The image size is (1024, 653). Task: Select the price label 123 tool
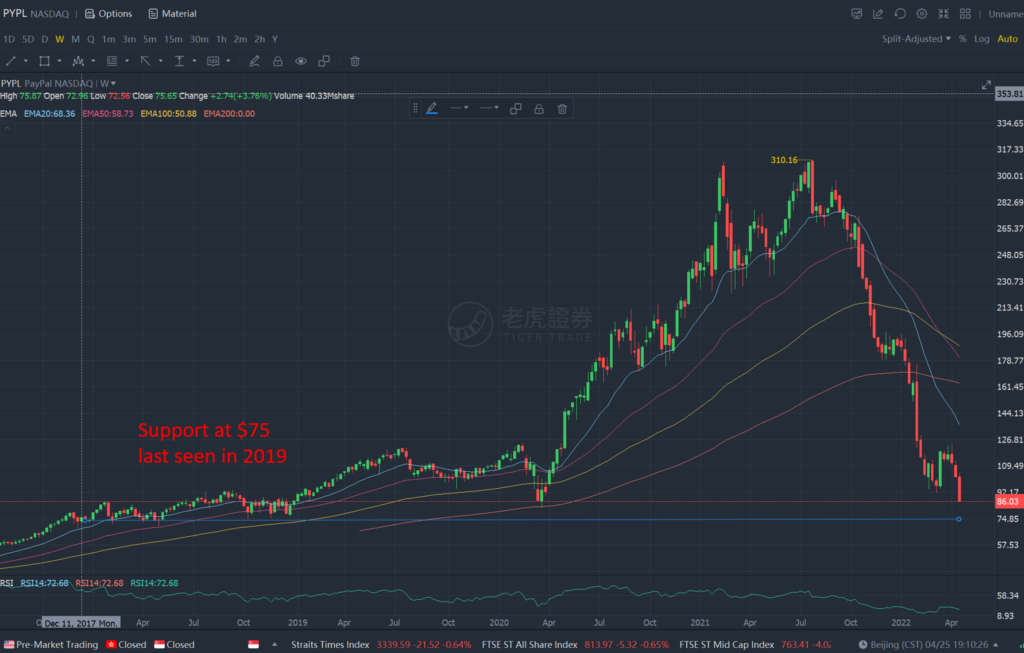pyautogui.click(x=213, y=61)
